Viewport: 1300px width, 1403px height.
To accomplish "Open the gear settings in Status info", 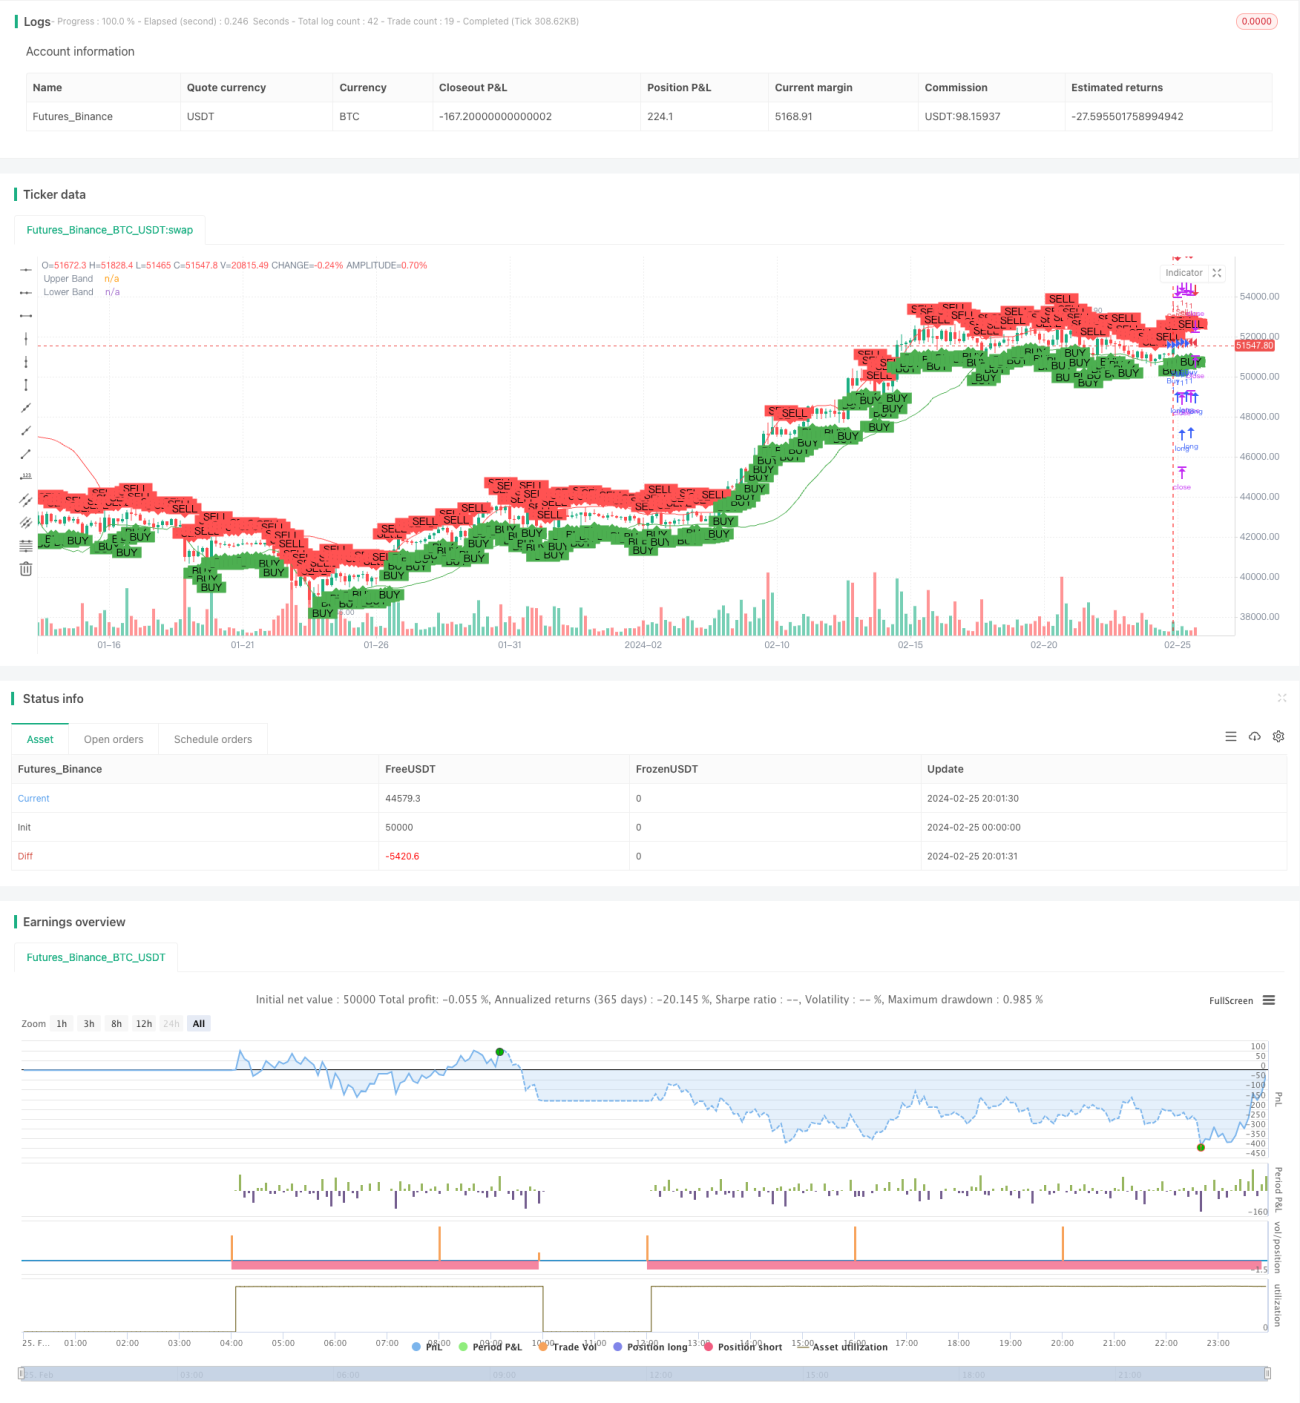I will (1278, 737).
